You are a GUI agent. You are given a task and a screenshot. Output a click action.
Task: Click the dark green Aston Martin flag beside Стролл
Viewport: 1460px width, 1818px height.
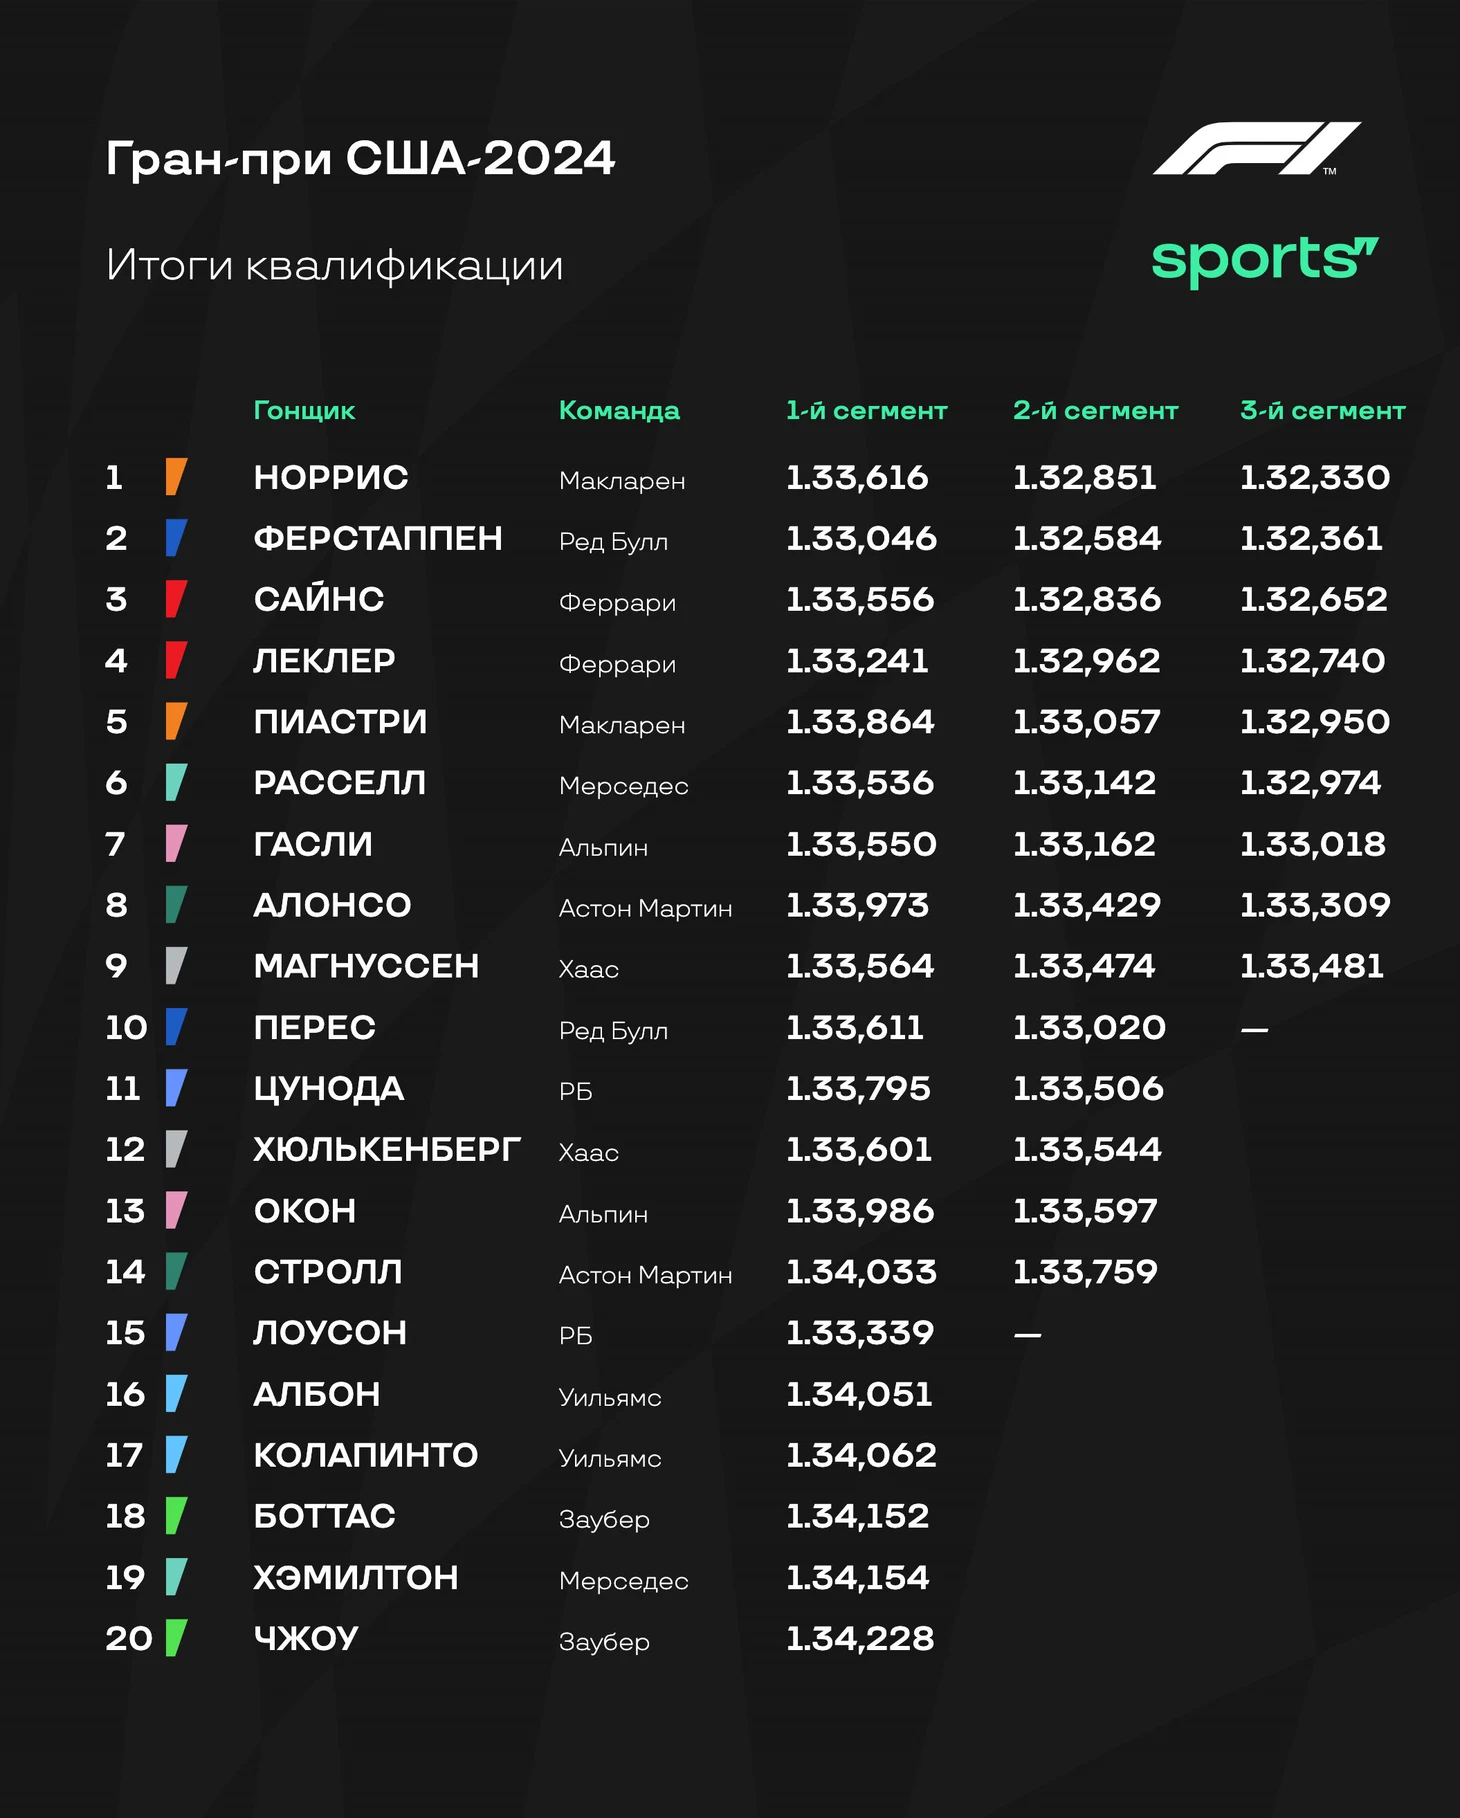(x=176, y=1272)
